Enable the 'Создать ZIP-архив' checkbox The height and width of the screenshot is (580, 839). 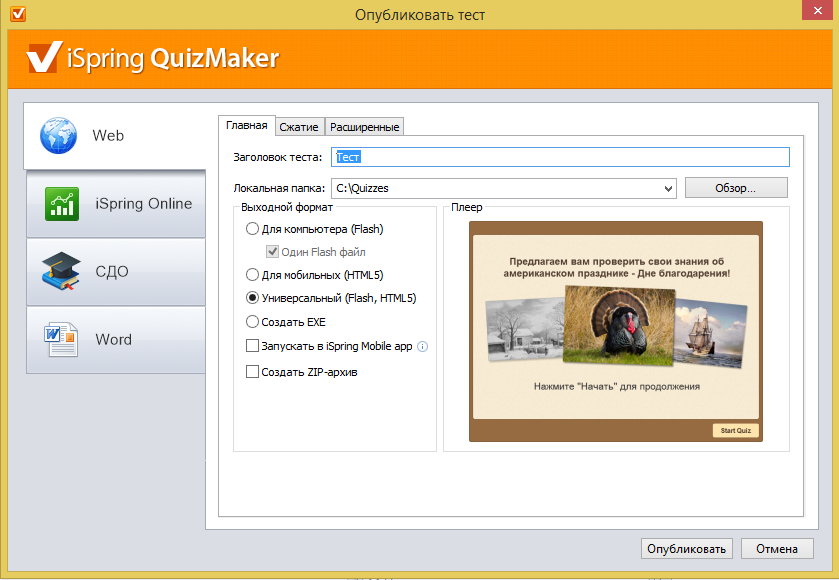tap(252, 371)
